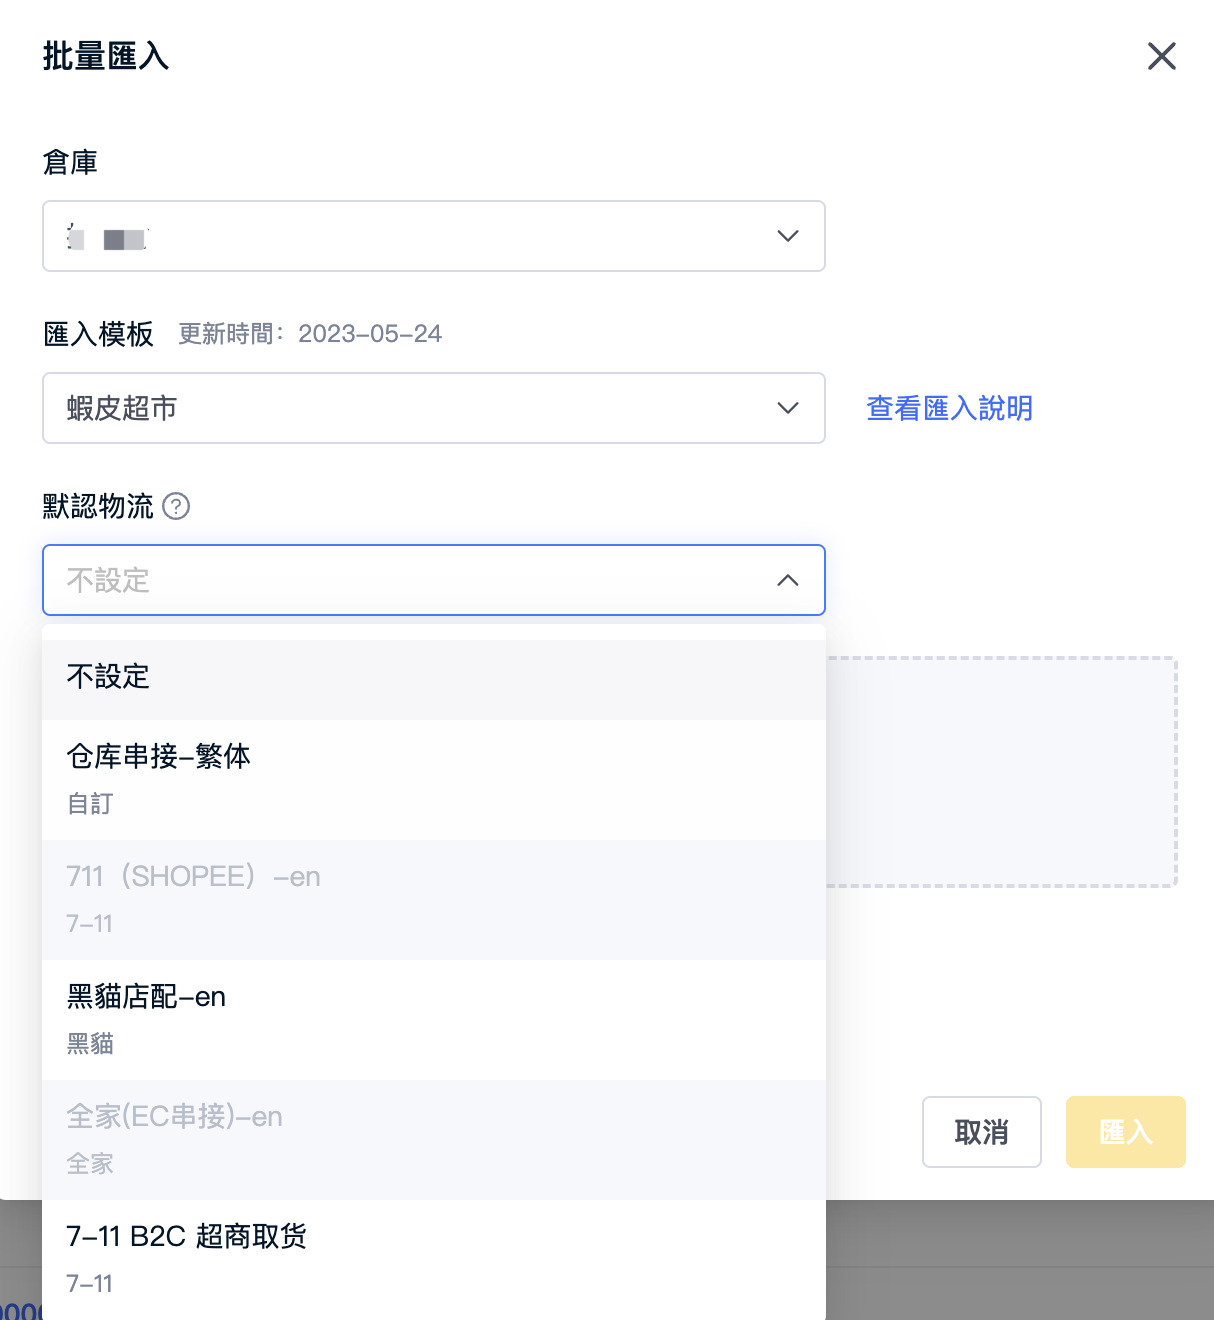Screen dimensions: 1214x1320
Task: Choose 7-11 B2C 超商取货 option
Action: coord(434,1260)
